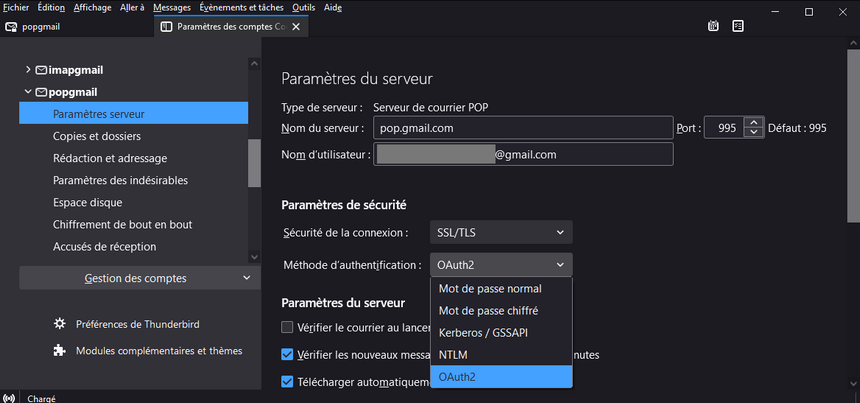Click the online status icon in status bar

tap(9, 397)
